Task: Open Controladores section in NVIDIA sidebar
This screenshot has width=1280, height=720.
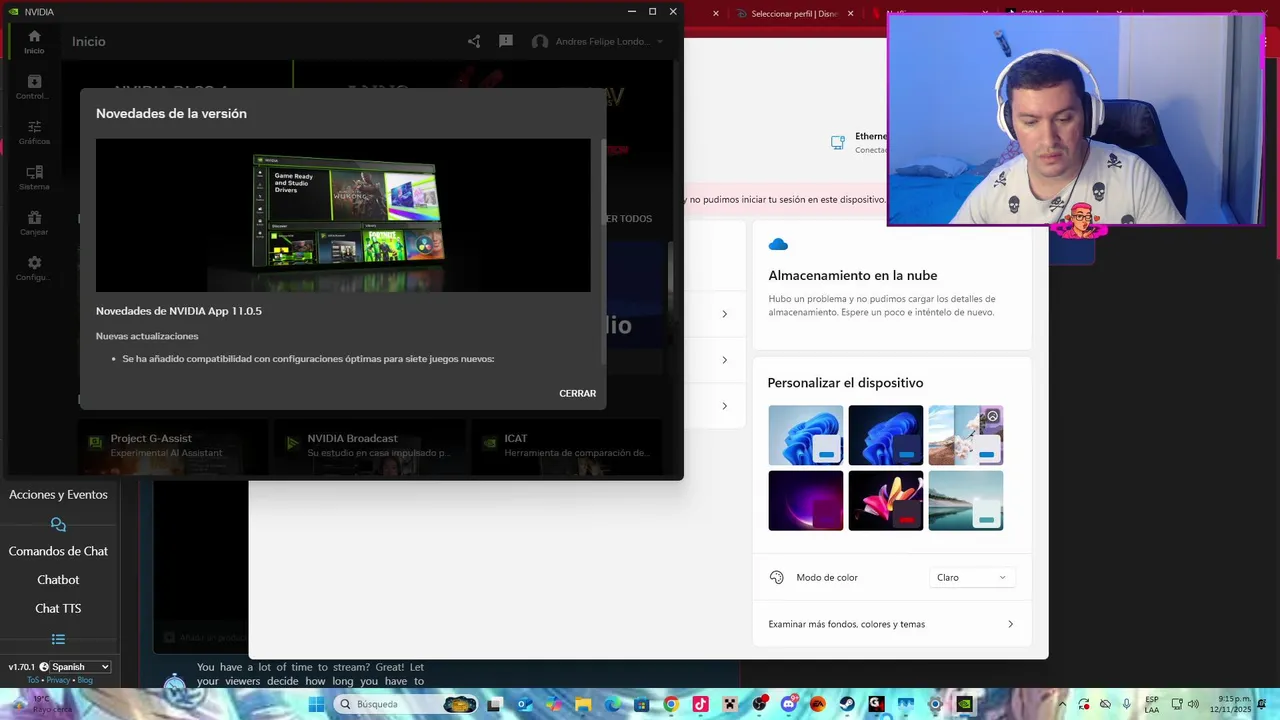Action: tap(34, 87)
